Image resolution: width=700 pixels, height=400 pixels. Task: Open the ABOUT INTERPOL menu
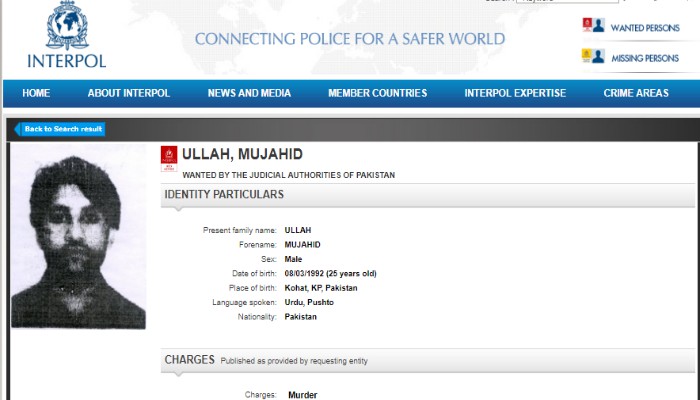click(129, 93)
